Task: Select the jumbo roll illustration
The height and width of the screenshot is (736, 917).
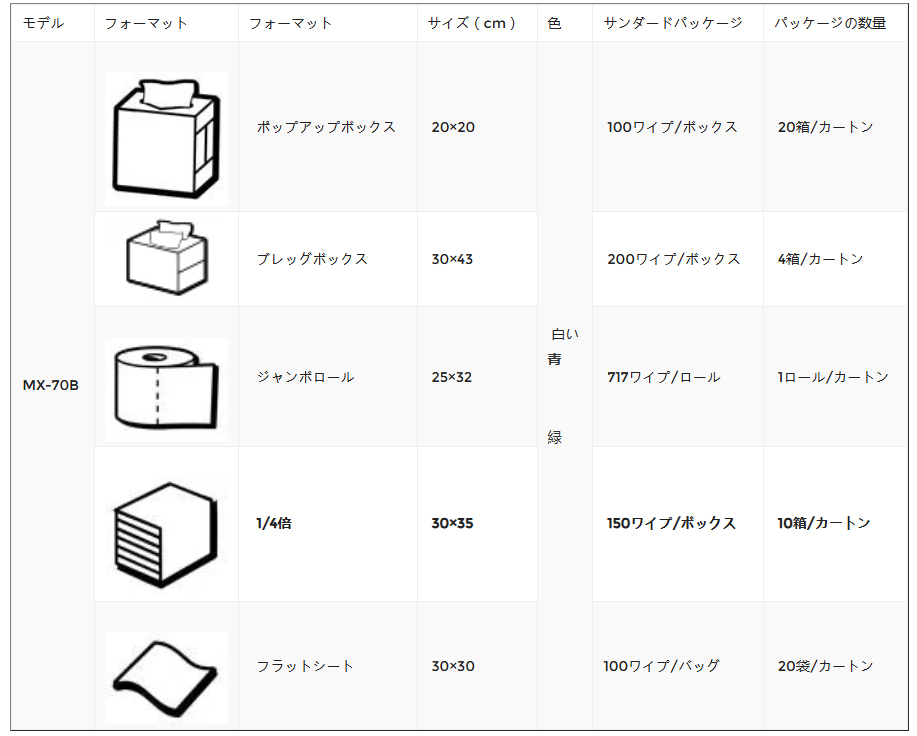Action: tap(166, 389)
